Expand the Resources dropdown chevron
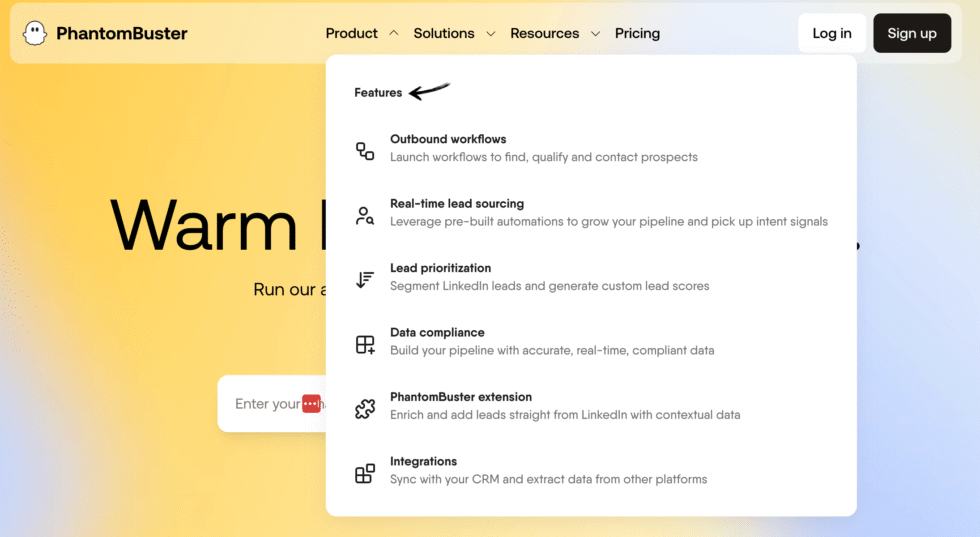Screen dimensions: 980x537 pyautogui.click(x=595, y=33)
